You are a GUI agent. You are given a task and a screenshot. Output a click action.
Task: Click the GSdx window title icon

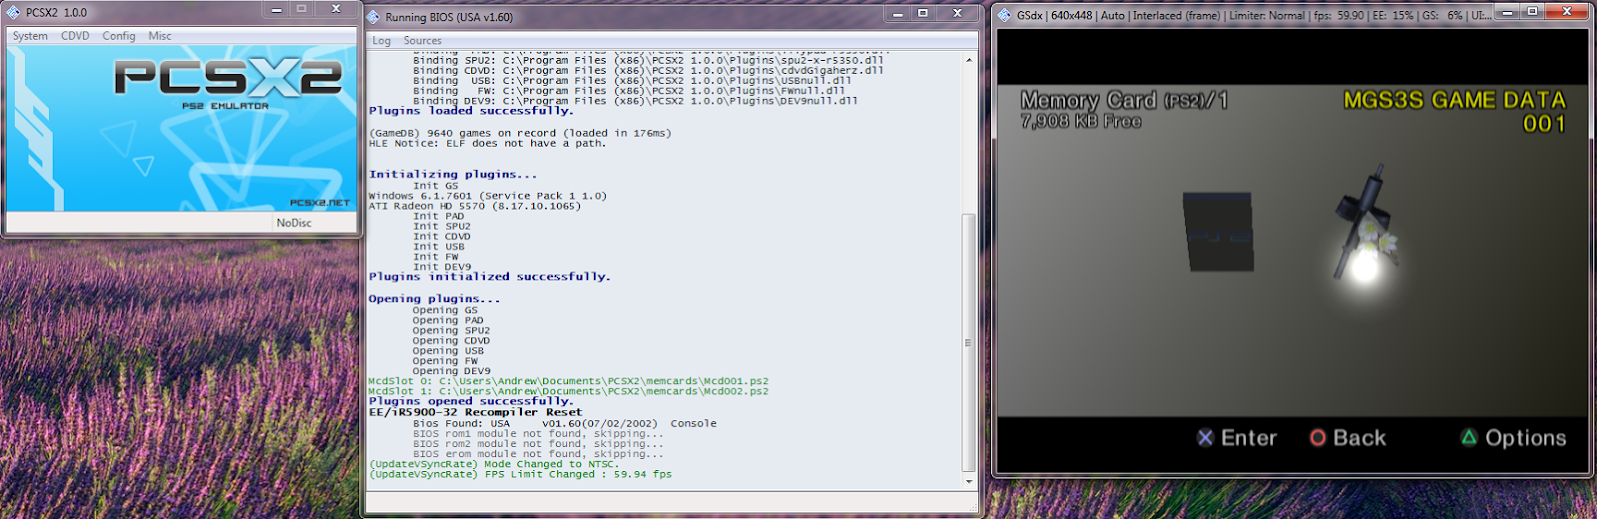pyautogui.click(x=1004, y=15)
